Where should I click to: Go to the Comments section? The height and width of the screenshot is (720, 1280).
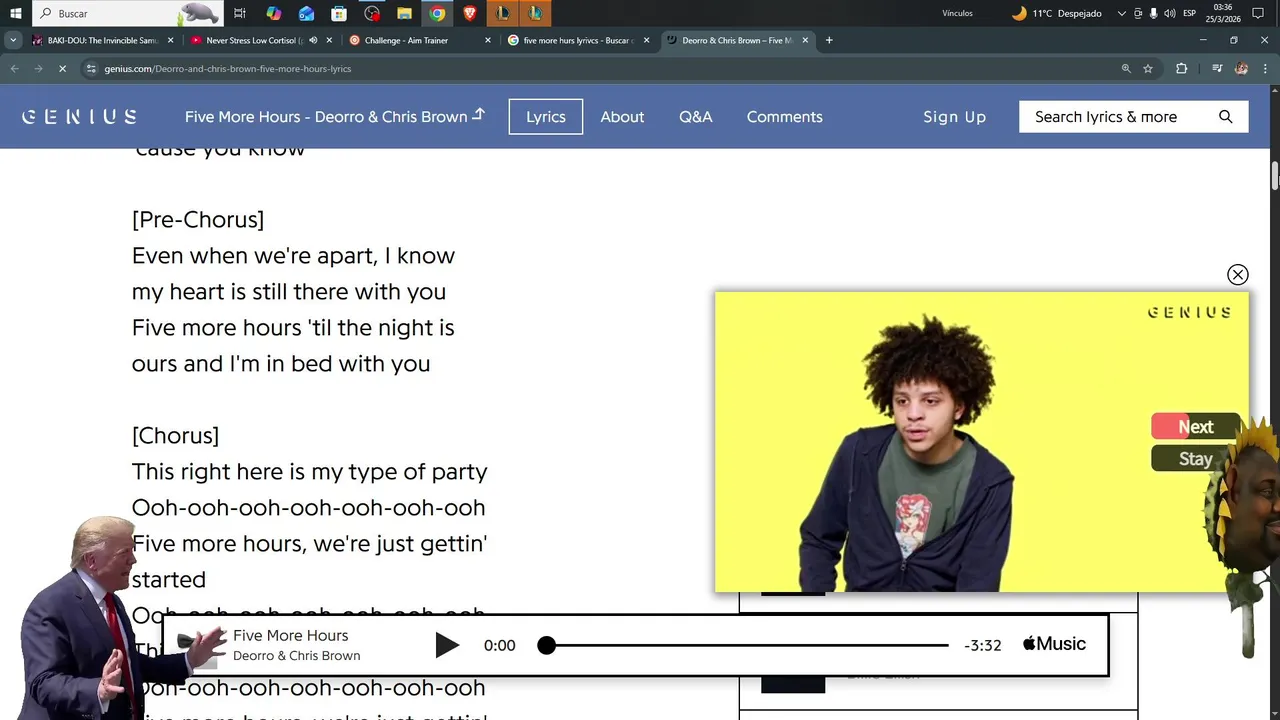[x=784, y=116]
